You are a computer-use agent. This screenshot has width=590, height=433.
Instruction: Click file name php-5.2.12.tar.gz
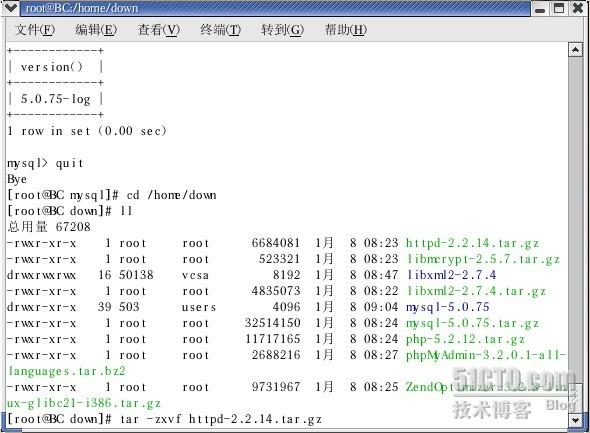tap(465, 339)
